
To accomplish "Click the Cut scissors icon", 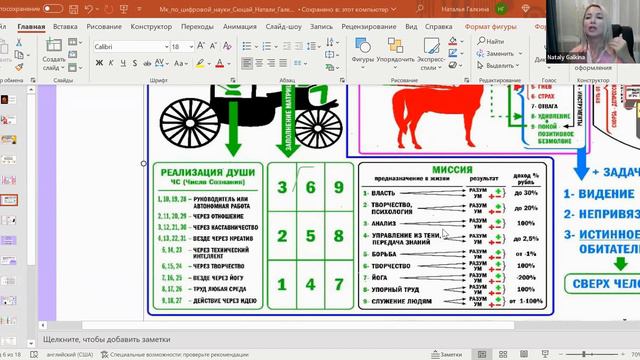I will pos(19,42).
